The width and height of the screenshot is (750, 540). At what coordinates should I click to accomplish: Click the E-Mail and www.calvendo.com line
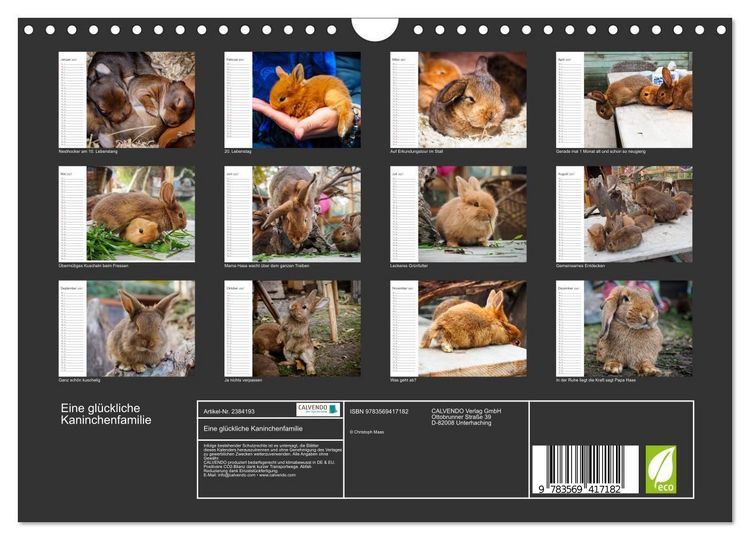tap(249, 475)
